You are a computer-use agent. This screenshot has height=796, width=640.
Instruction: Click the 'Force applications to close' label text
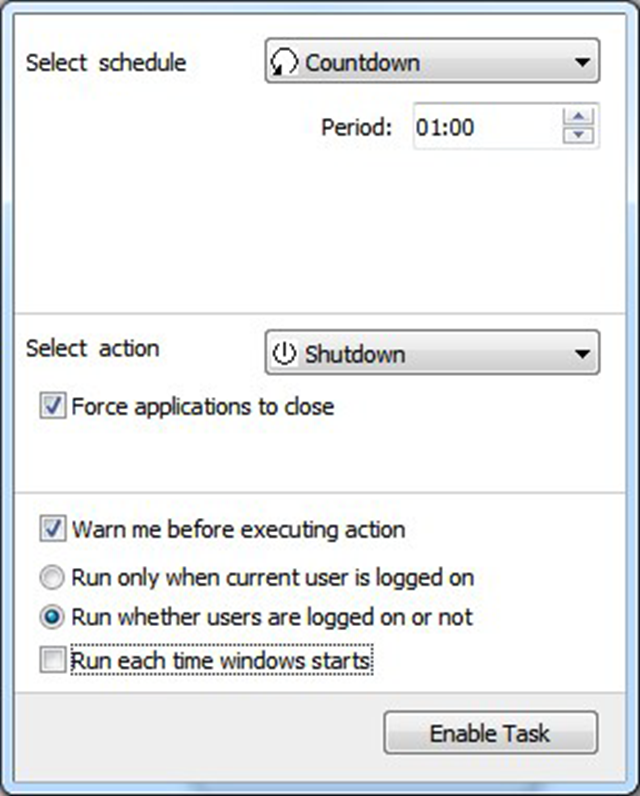point(203,407)
